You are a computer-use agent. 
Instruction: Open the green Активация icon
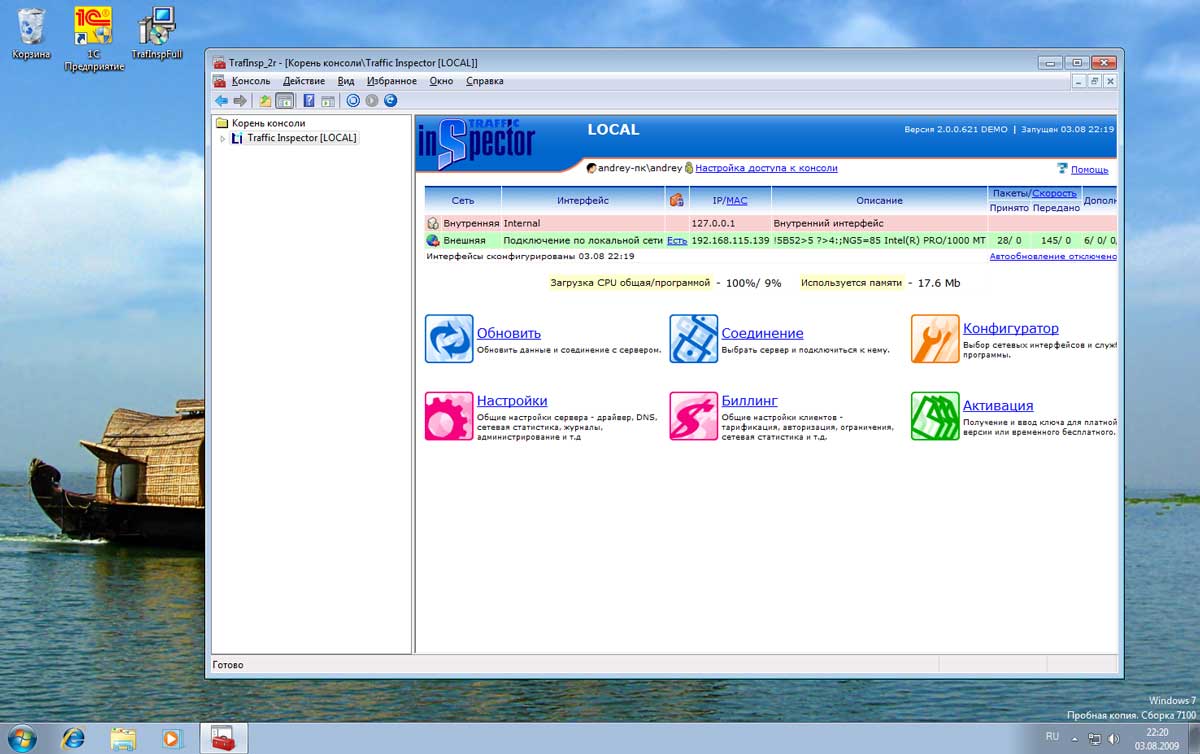[935, 416]
